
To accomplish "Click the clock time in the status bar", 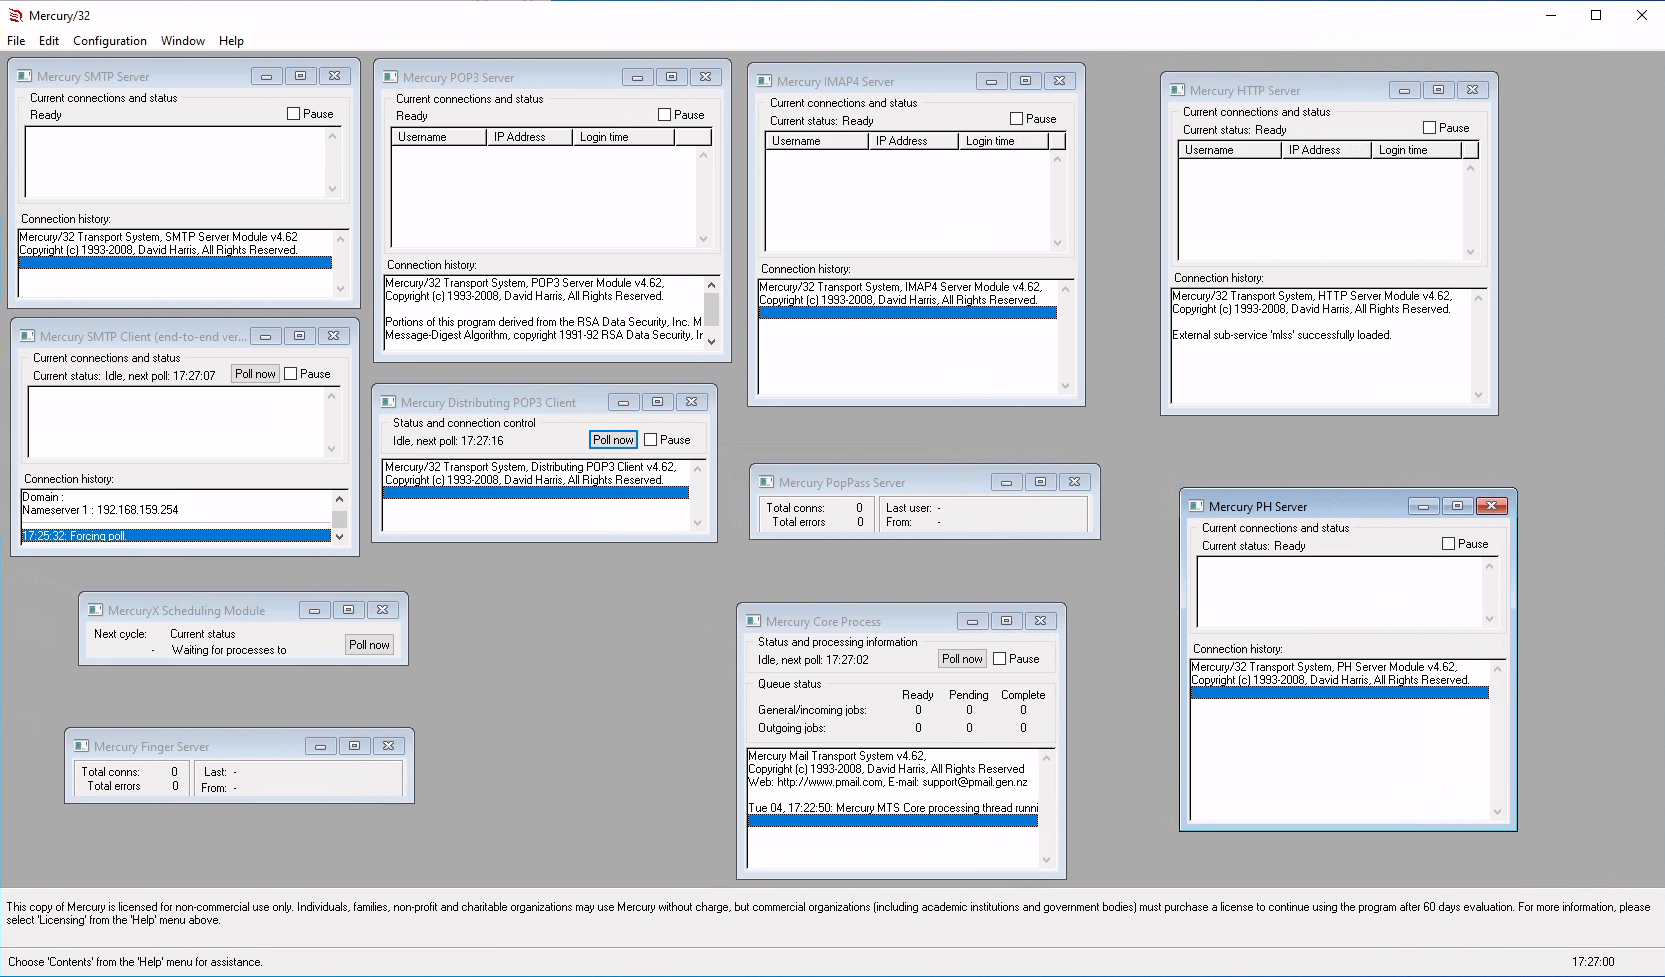I will tap(1593, 962).
